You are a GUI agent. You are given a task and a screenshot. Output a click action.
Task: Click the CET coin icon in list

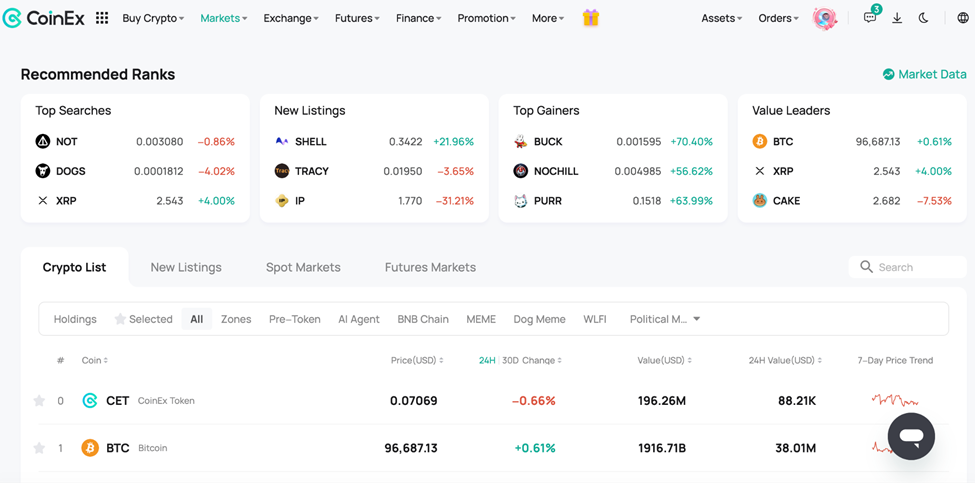(x=90, y=400)
